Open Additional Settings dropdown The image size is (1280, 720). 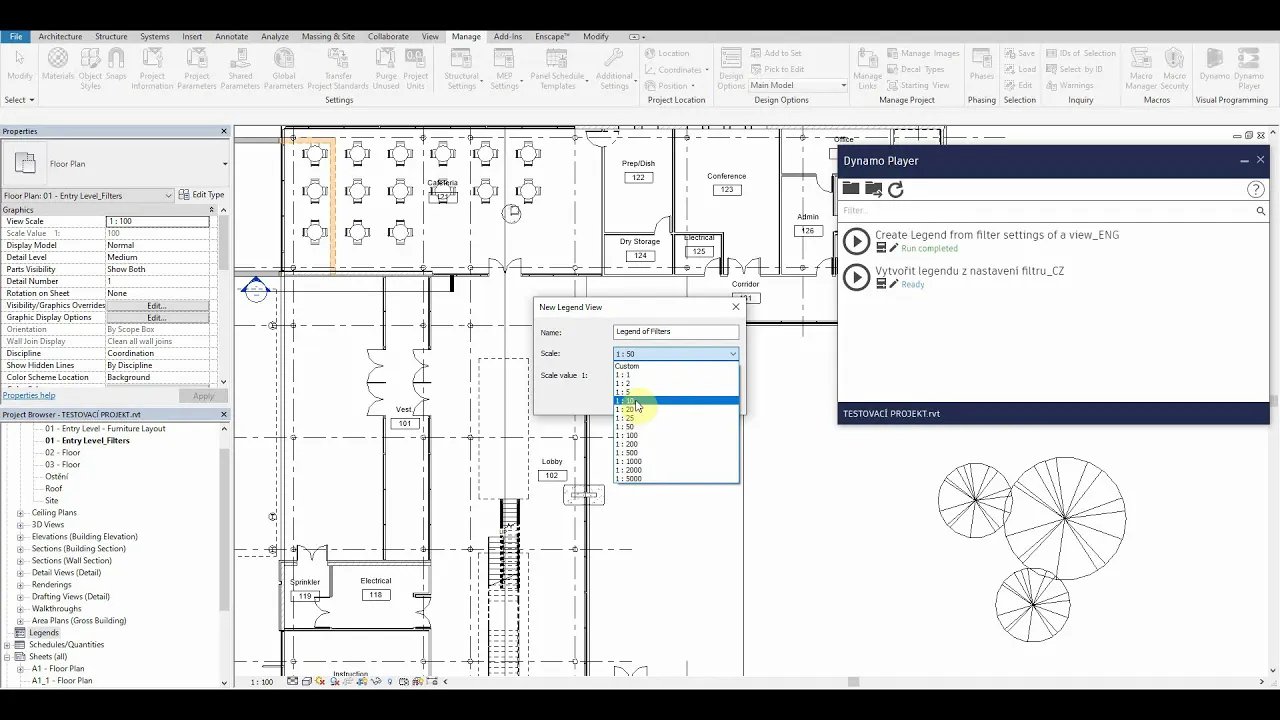(x=614, y=69)
